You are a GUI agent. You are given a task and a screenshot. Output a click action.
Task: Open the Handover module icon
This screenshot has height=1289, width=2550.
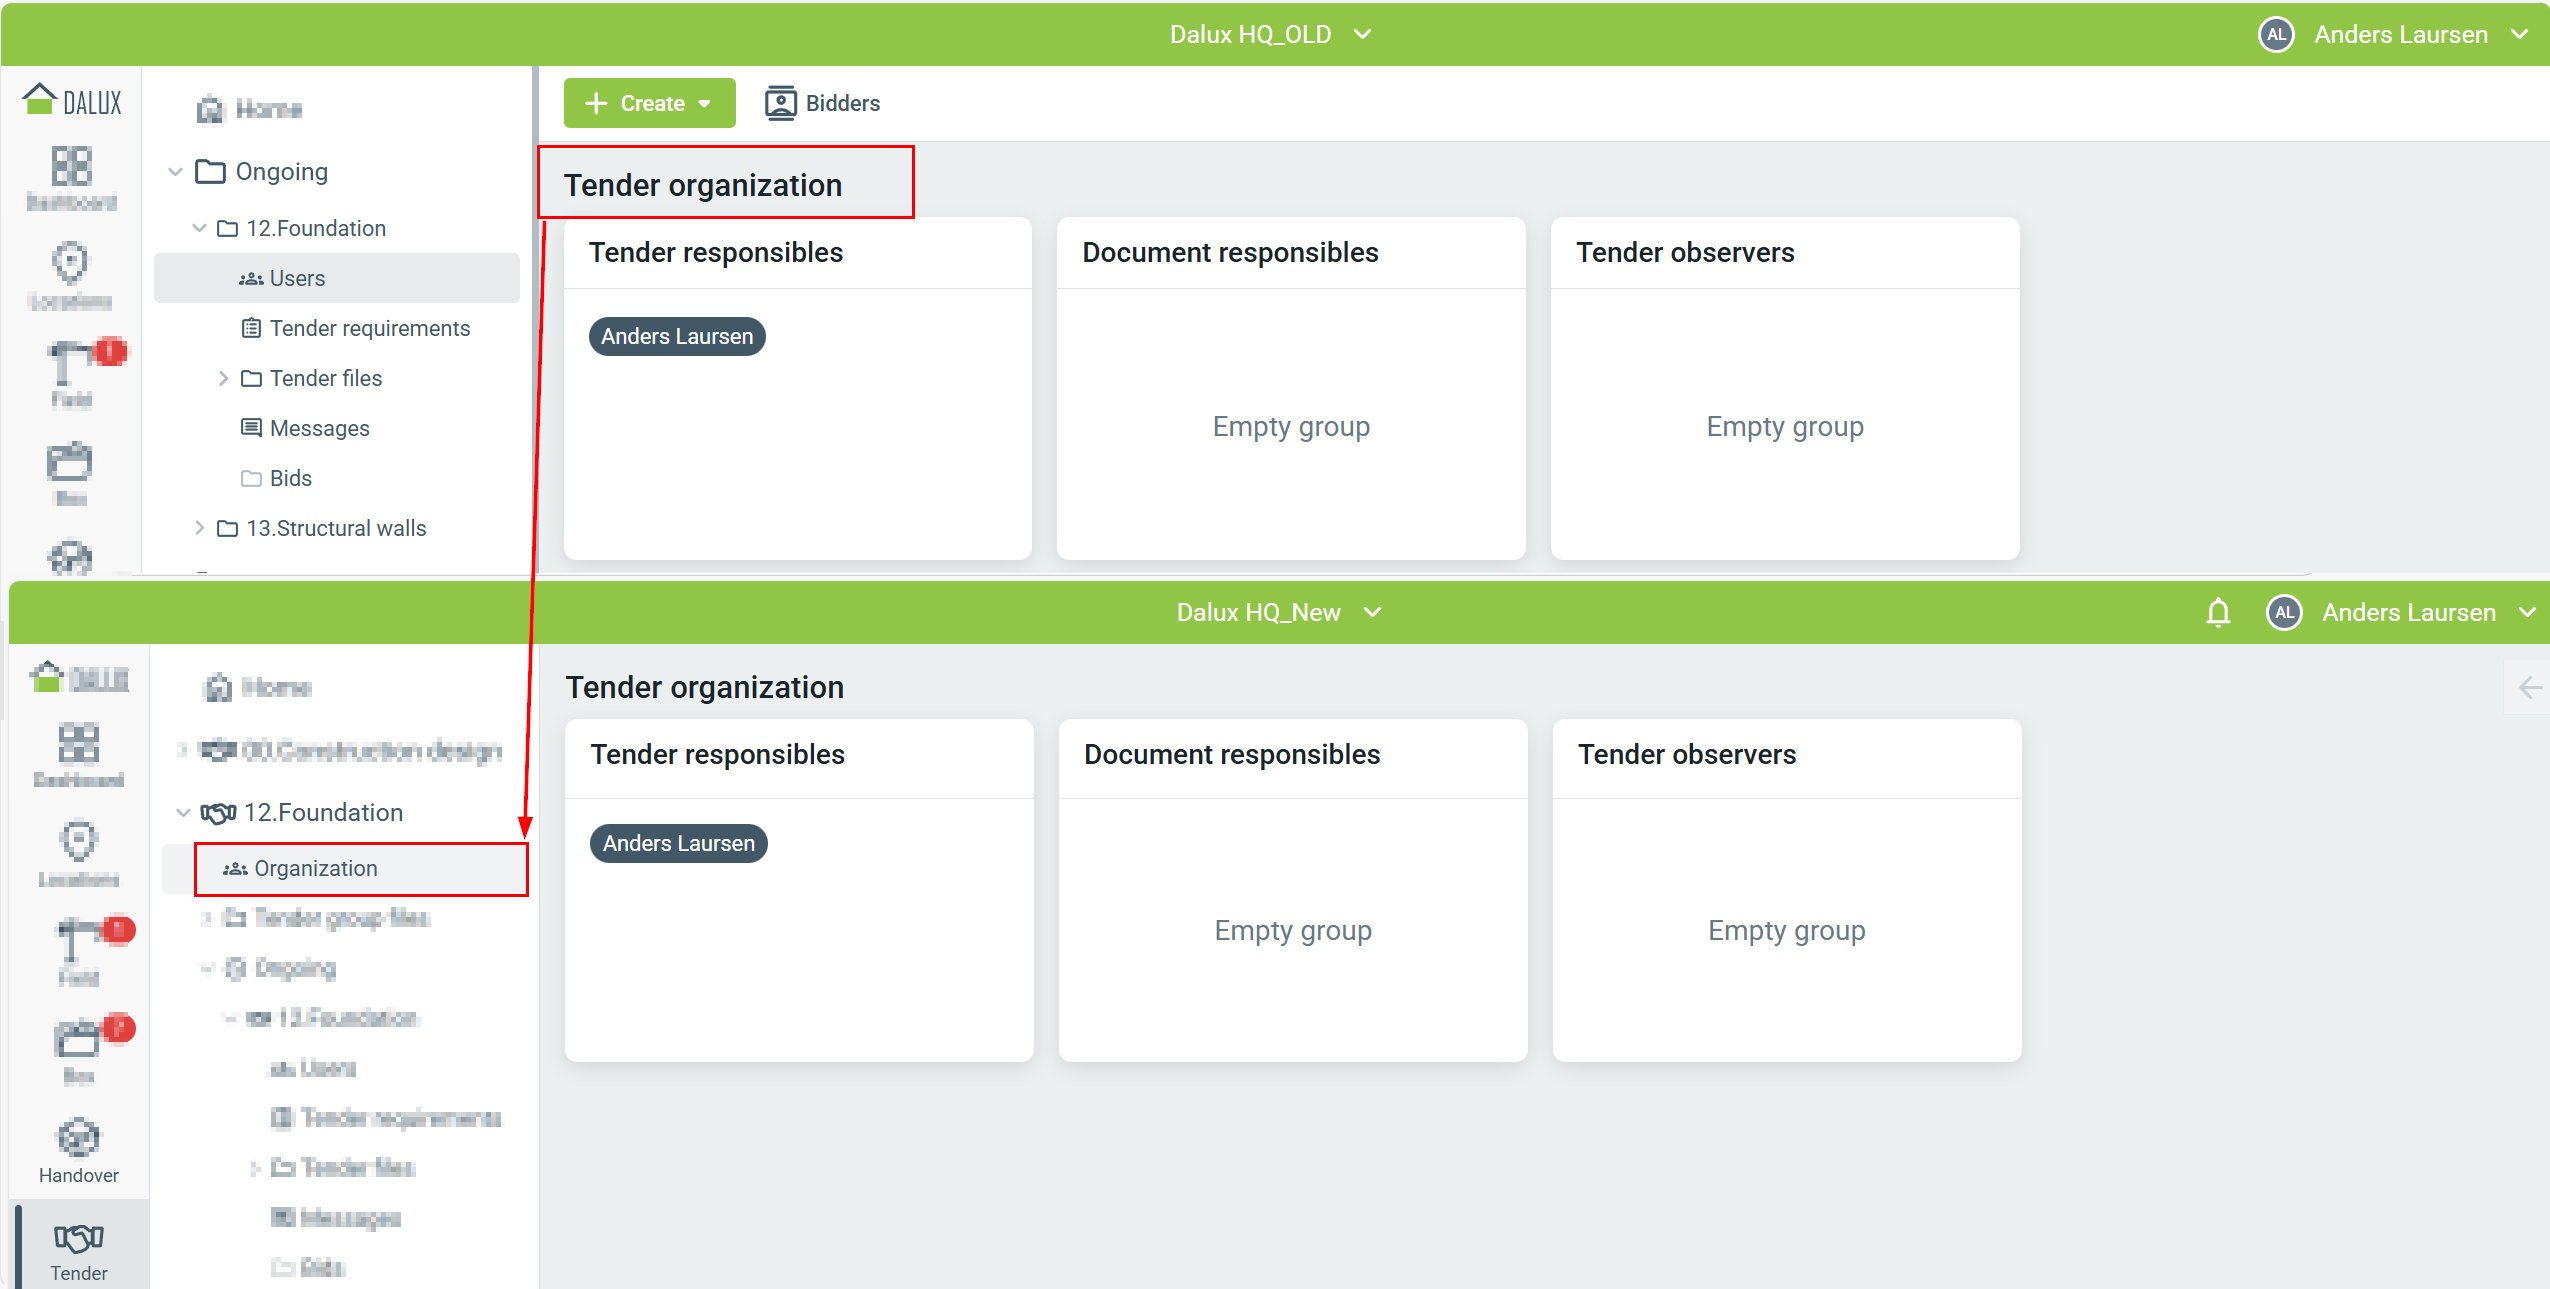click(x=79, y=1150)
